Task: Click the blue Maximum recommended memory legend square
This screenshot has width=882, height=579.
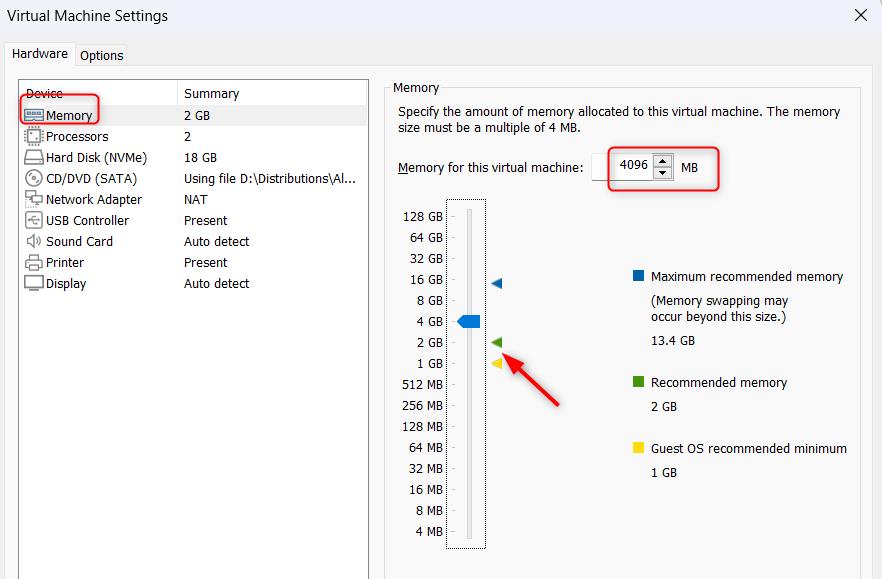Action: click(638, 276)
